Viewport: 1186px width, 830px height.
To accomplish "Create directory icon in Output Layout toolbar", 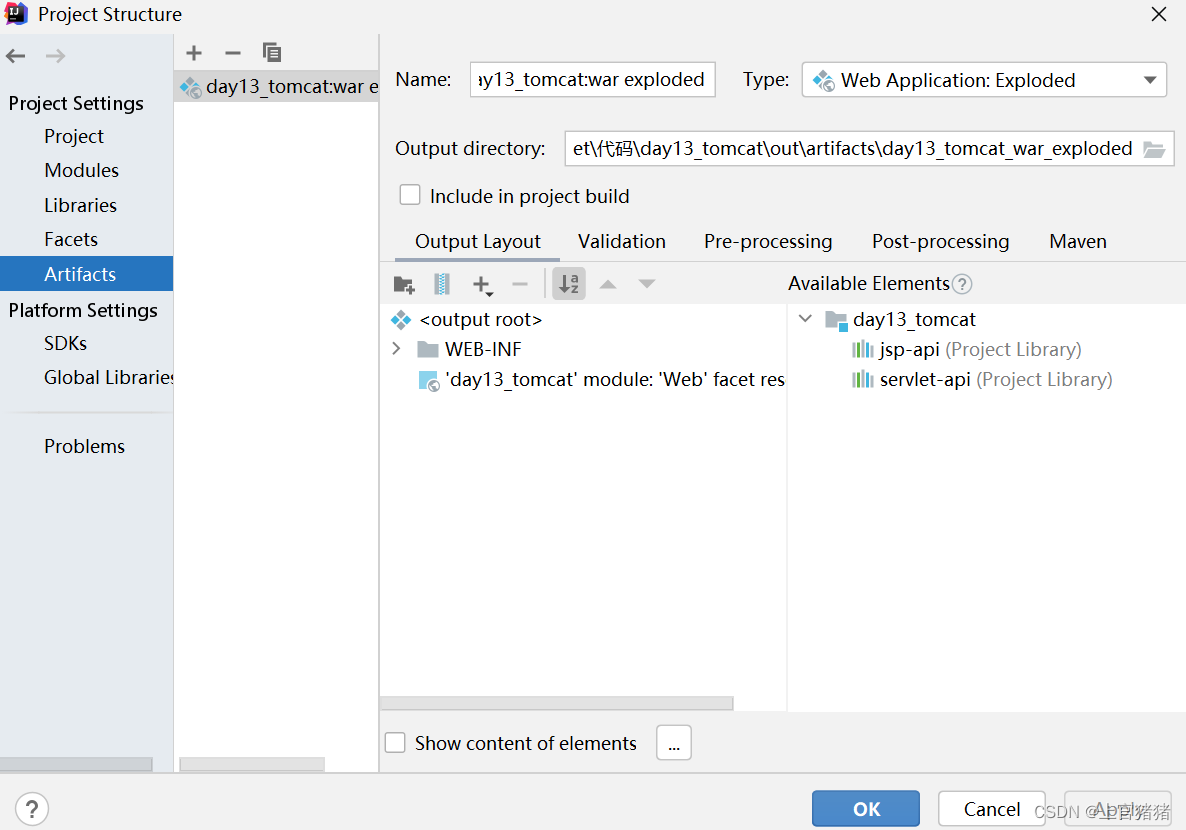I will coord(404,284).
